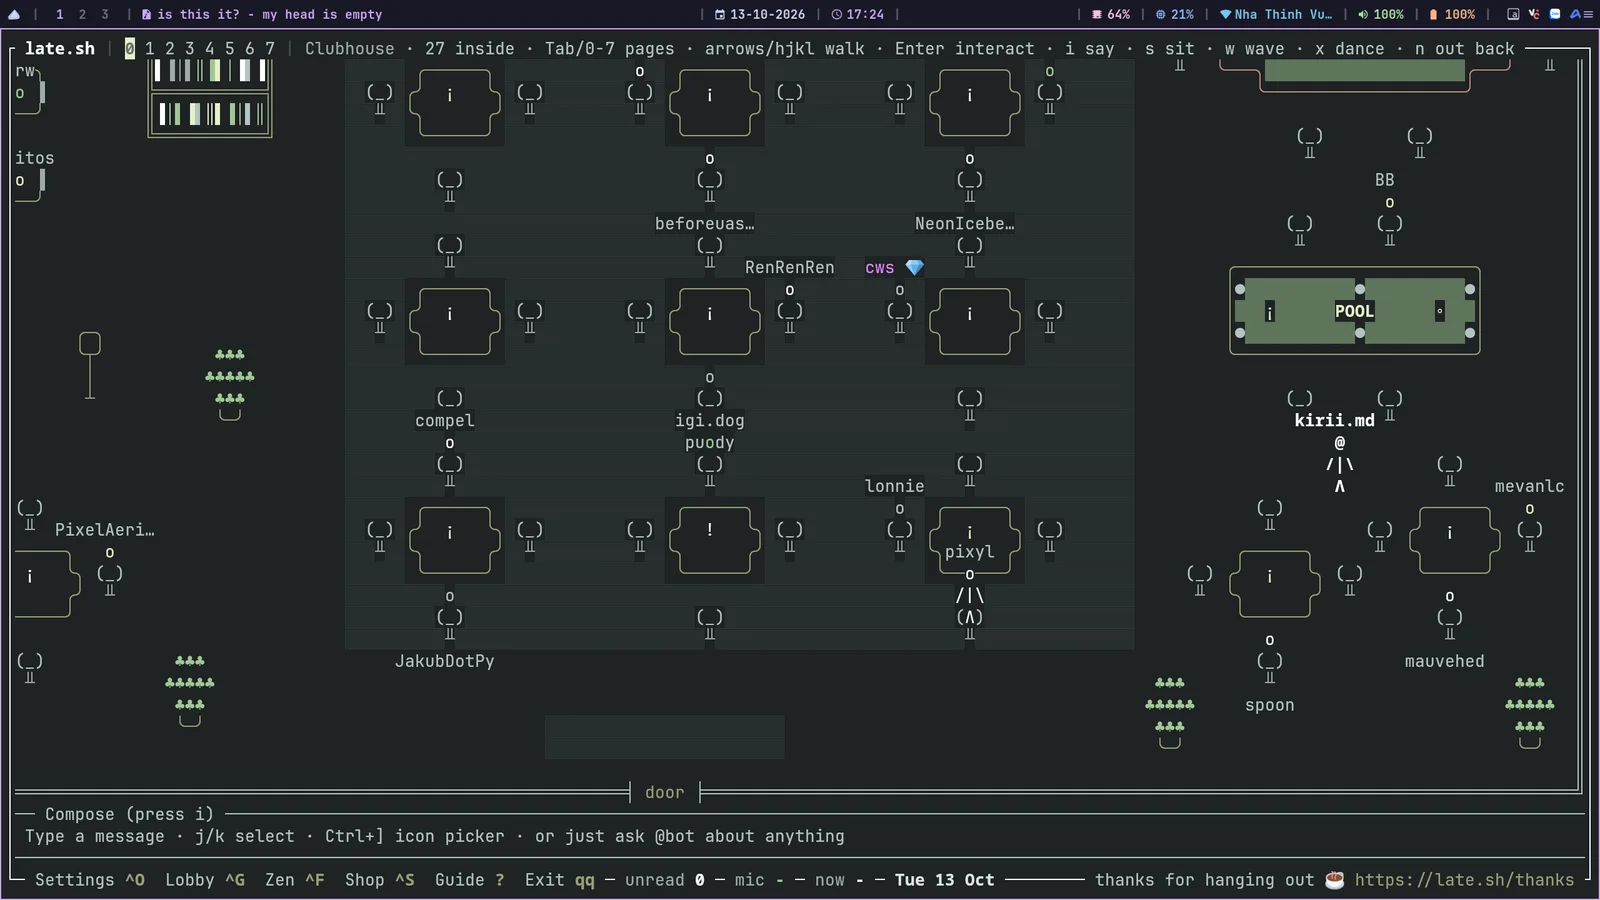
Task: Click the RenRenRen name label
Action: (x=790, y=267)
